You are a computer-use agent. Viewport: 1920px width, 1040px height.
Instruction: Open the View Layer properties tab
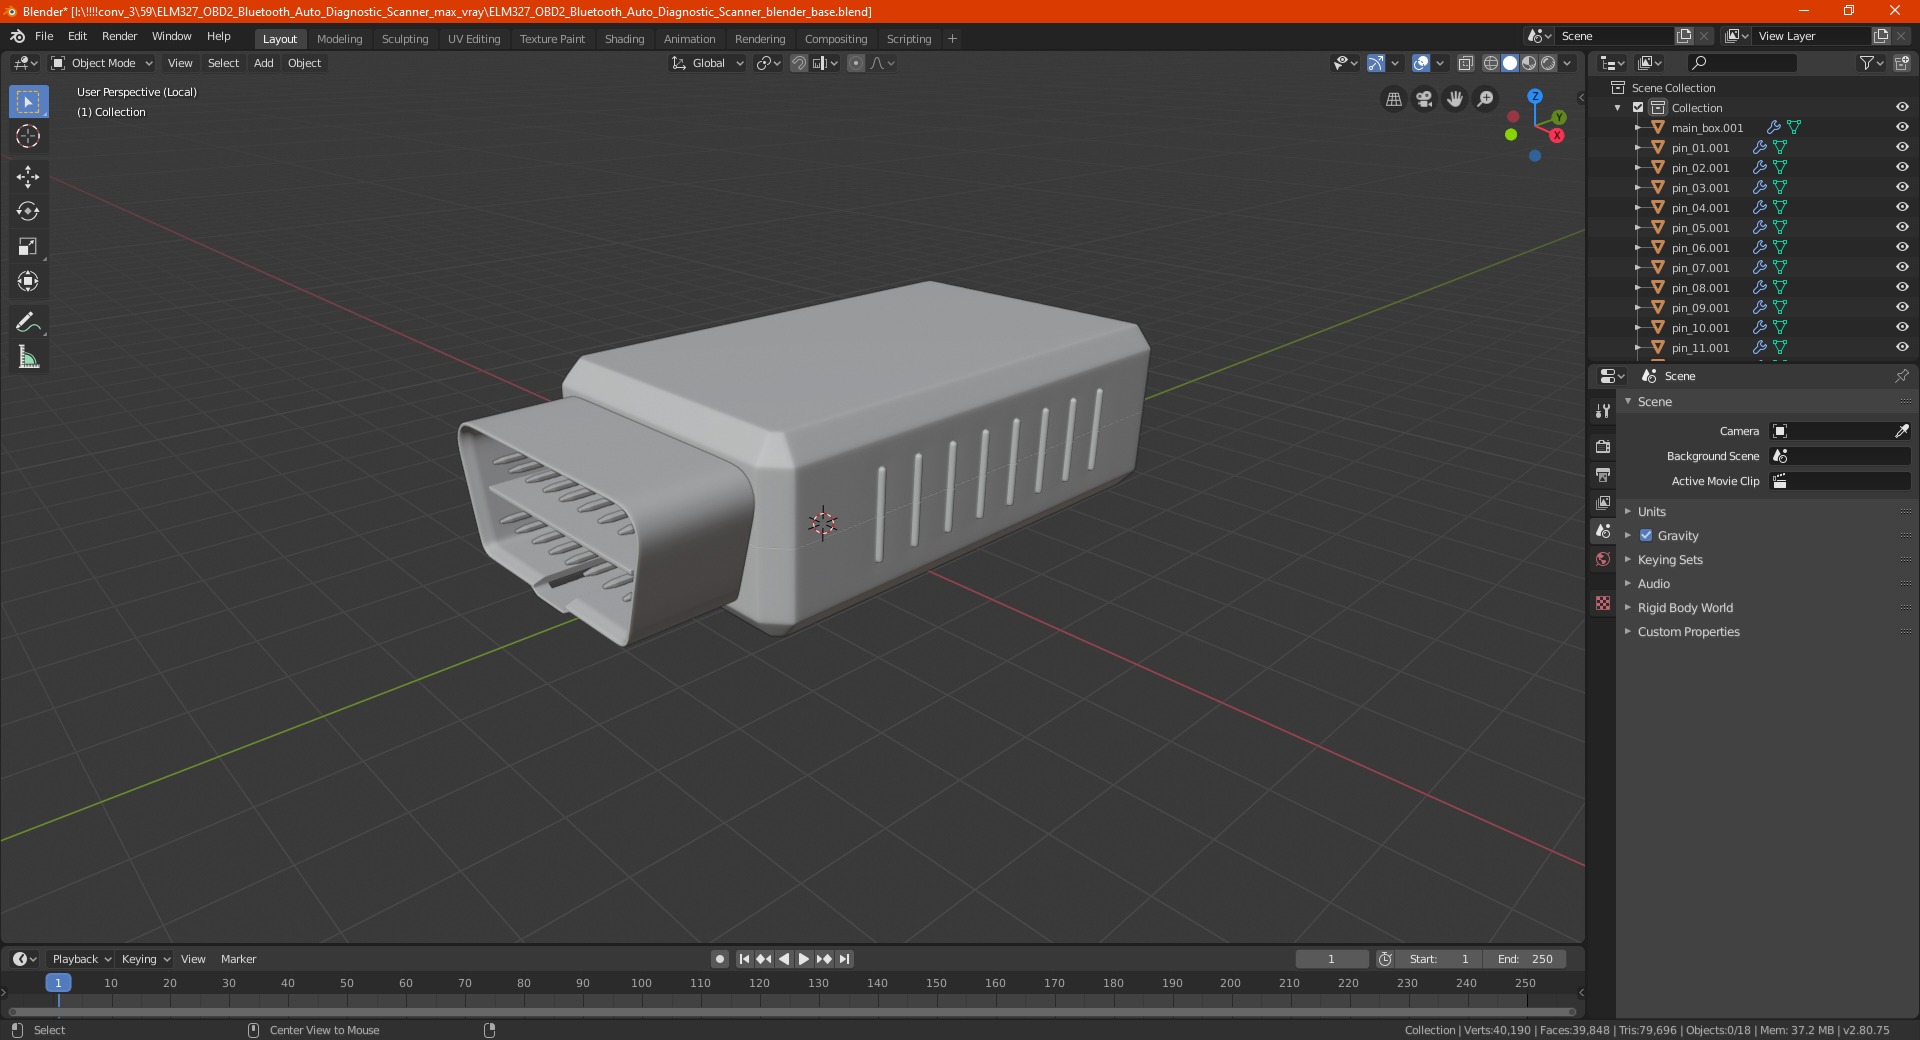pyautogui.click(x=1603, y=502)
